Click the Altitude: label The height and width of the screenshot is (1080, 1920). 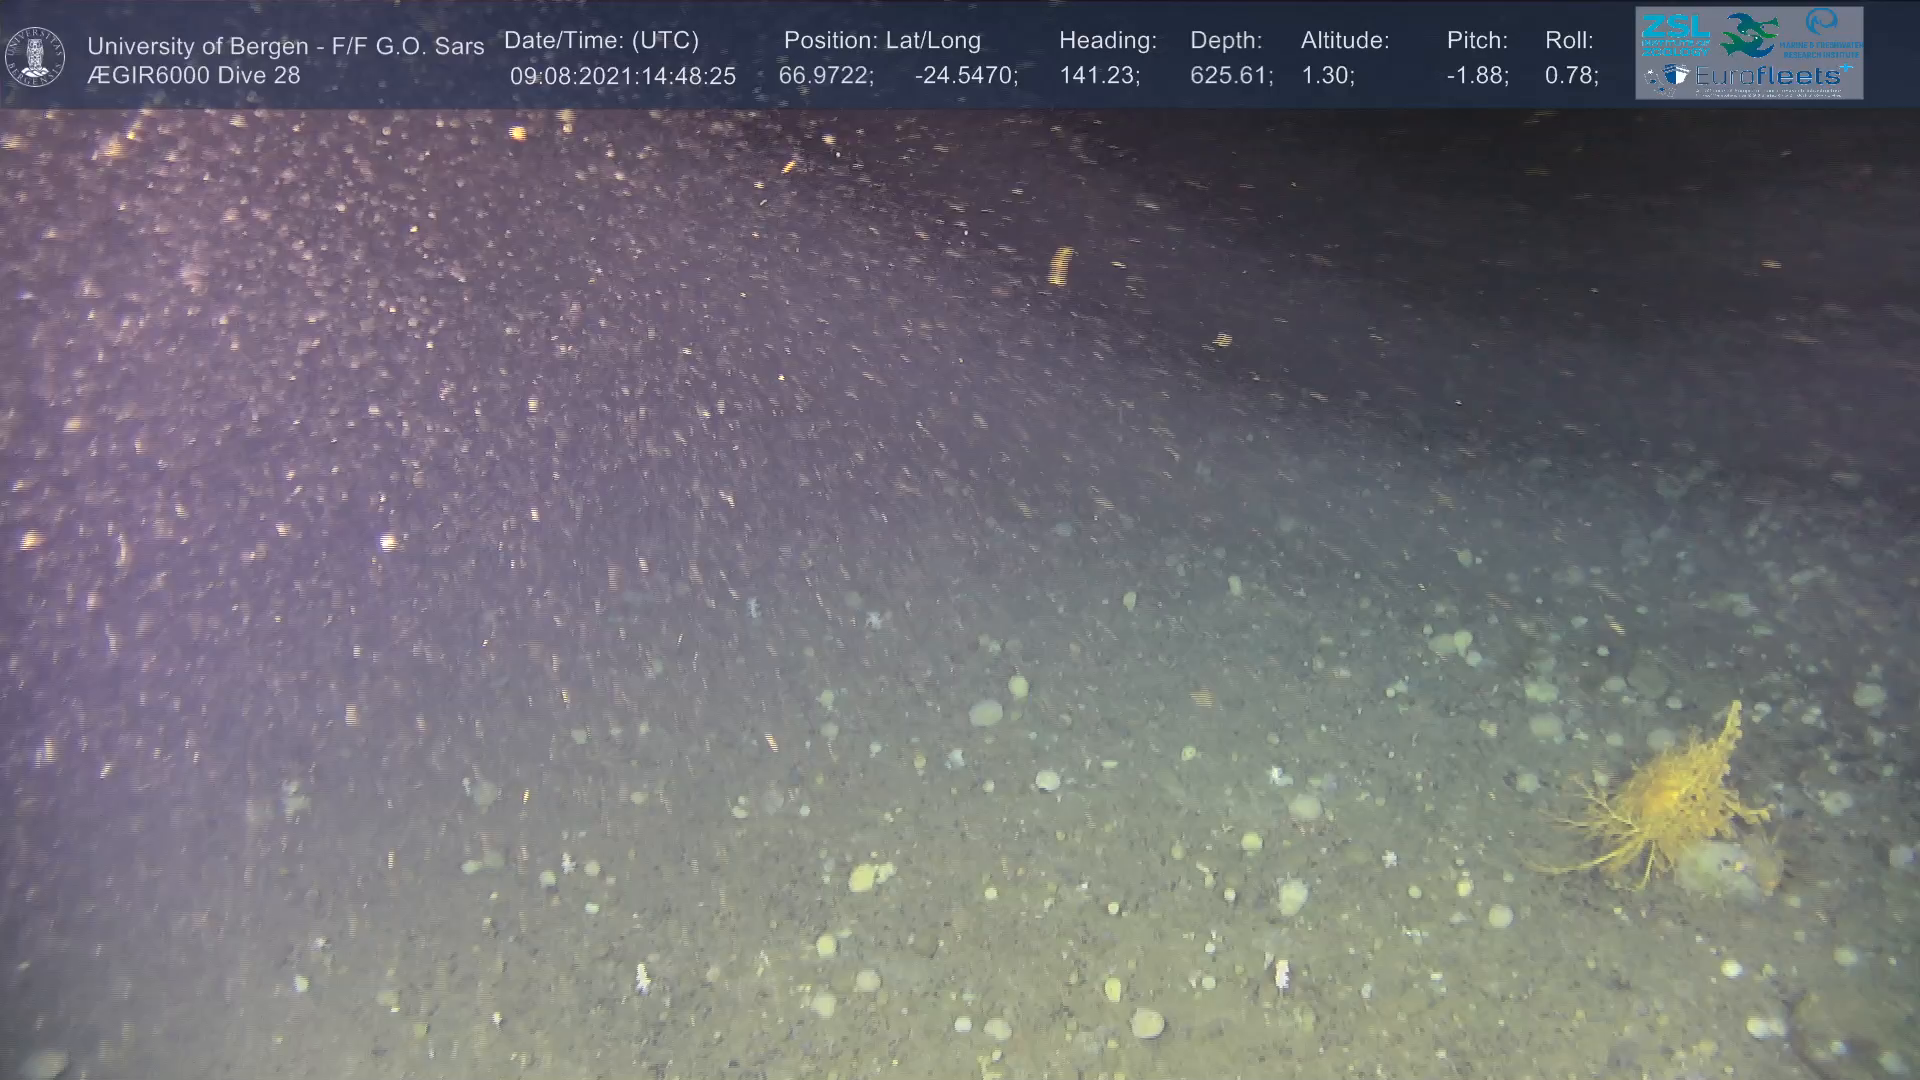pyautogui.click(x=1344, y=41)
